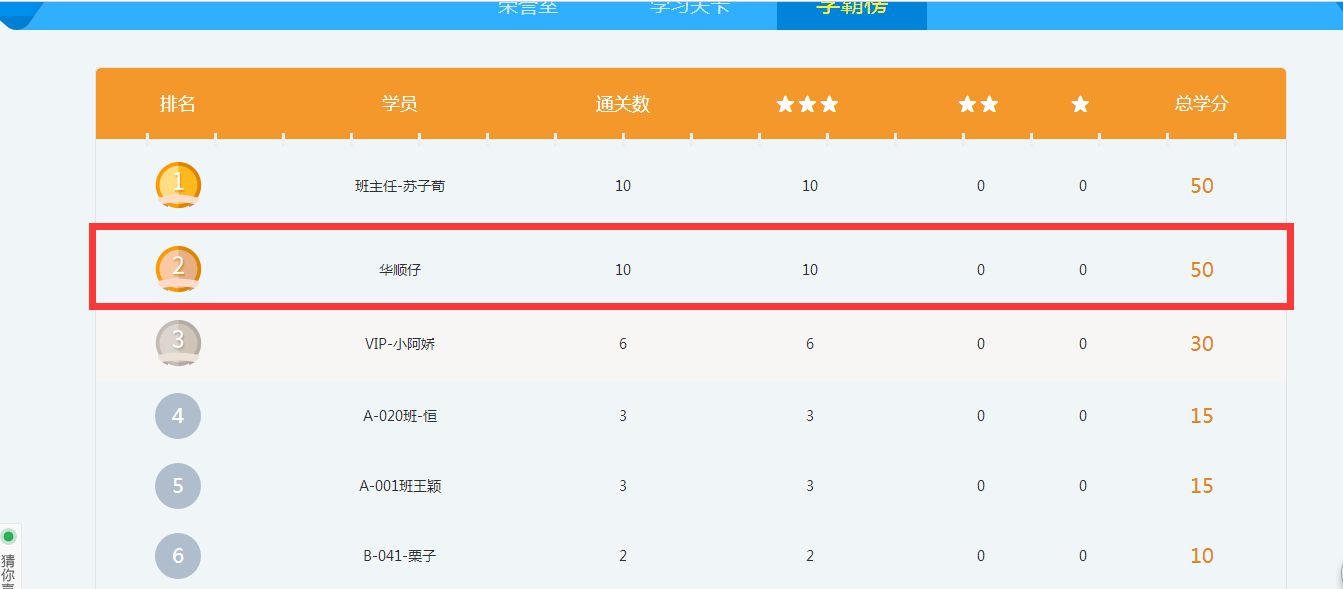Click the two-star column header
Image resolution: width=1343 pixels, height=589 pixels.
pos(978,104)
